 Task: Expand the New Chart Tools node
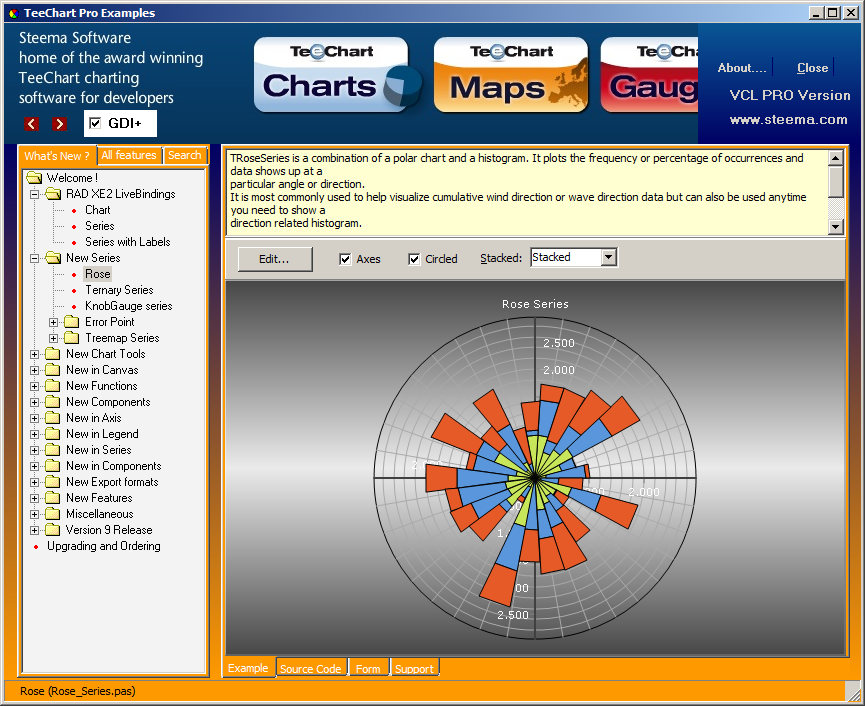[x=34, y=354]
